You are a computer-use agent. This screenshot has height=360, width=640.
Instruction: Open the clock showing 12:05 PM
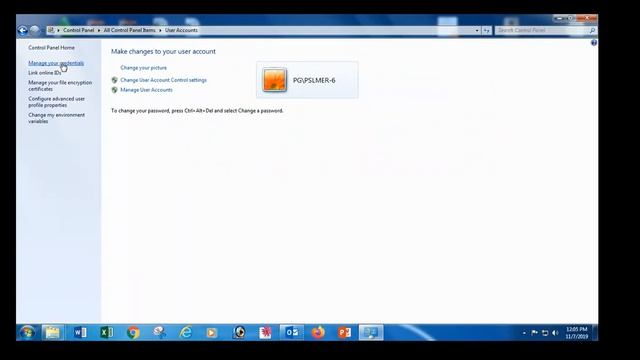point(577,333)
